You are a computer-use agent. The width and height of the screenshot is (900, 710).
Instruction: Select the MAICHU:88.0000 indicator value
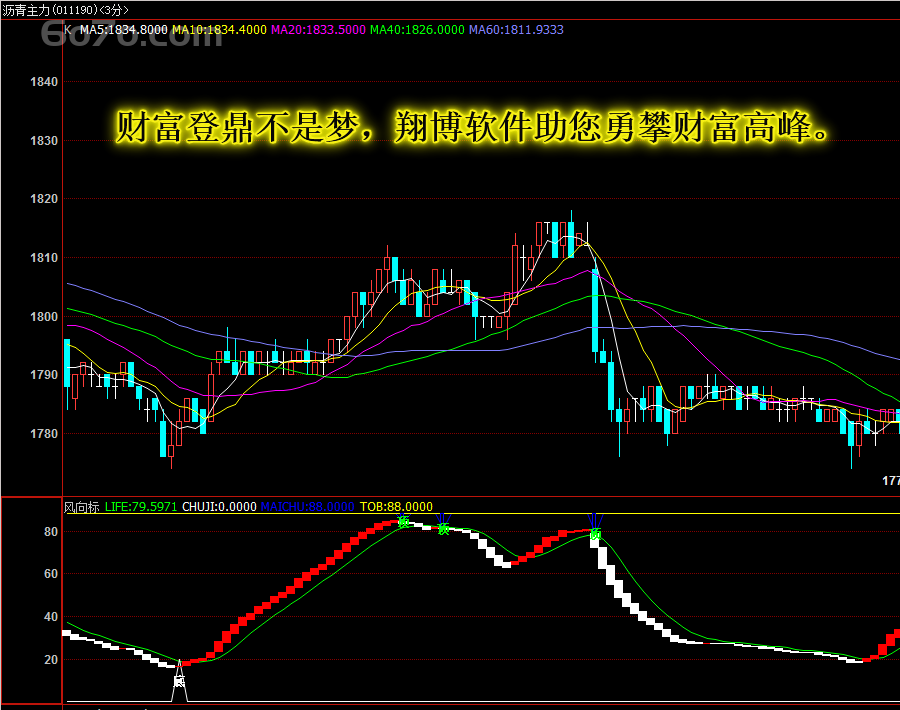(307, 507)
